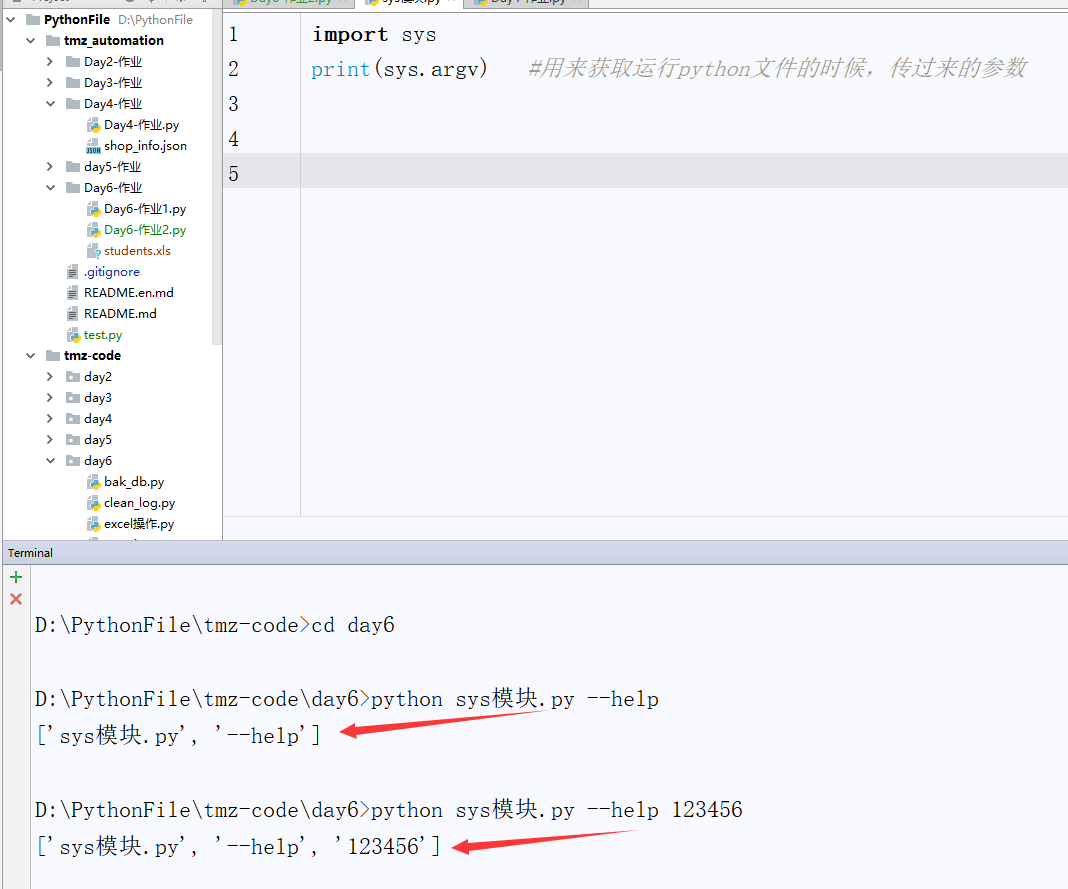Place cursor on 'import sys' line
Image resolution: width=1068 pixels, height=889 pixels.
(x=374, y=34)
